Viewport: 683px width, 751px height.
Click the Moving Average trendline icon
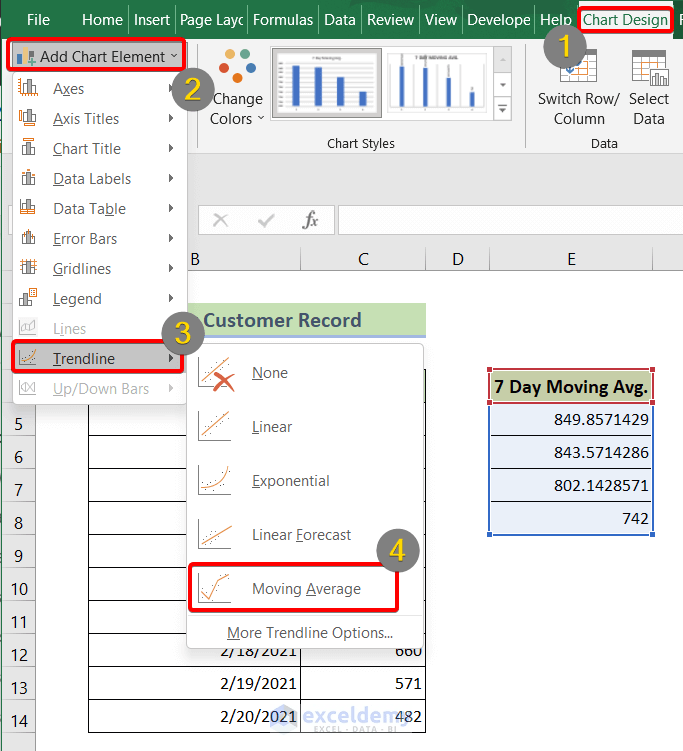coord(215,588)
